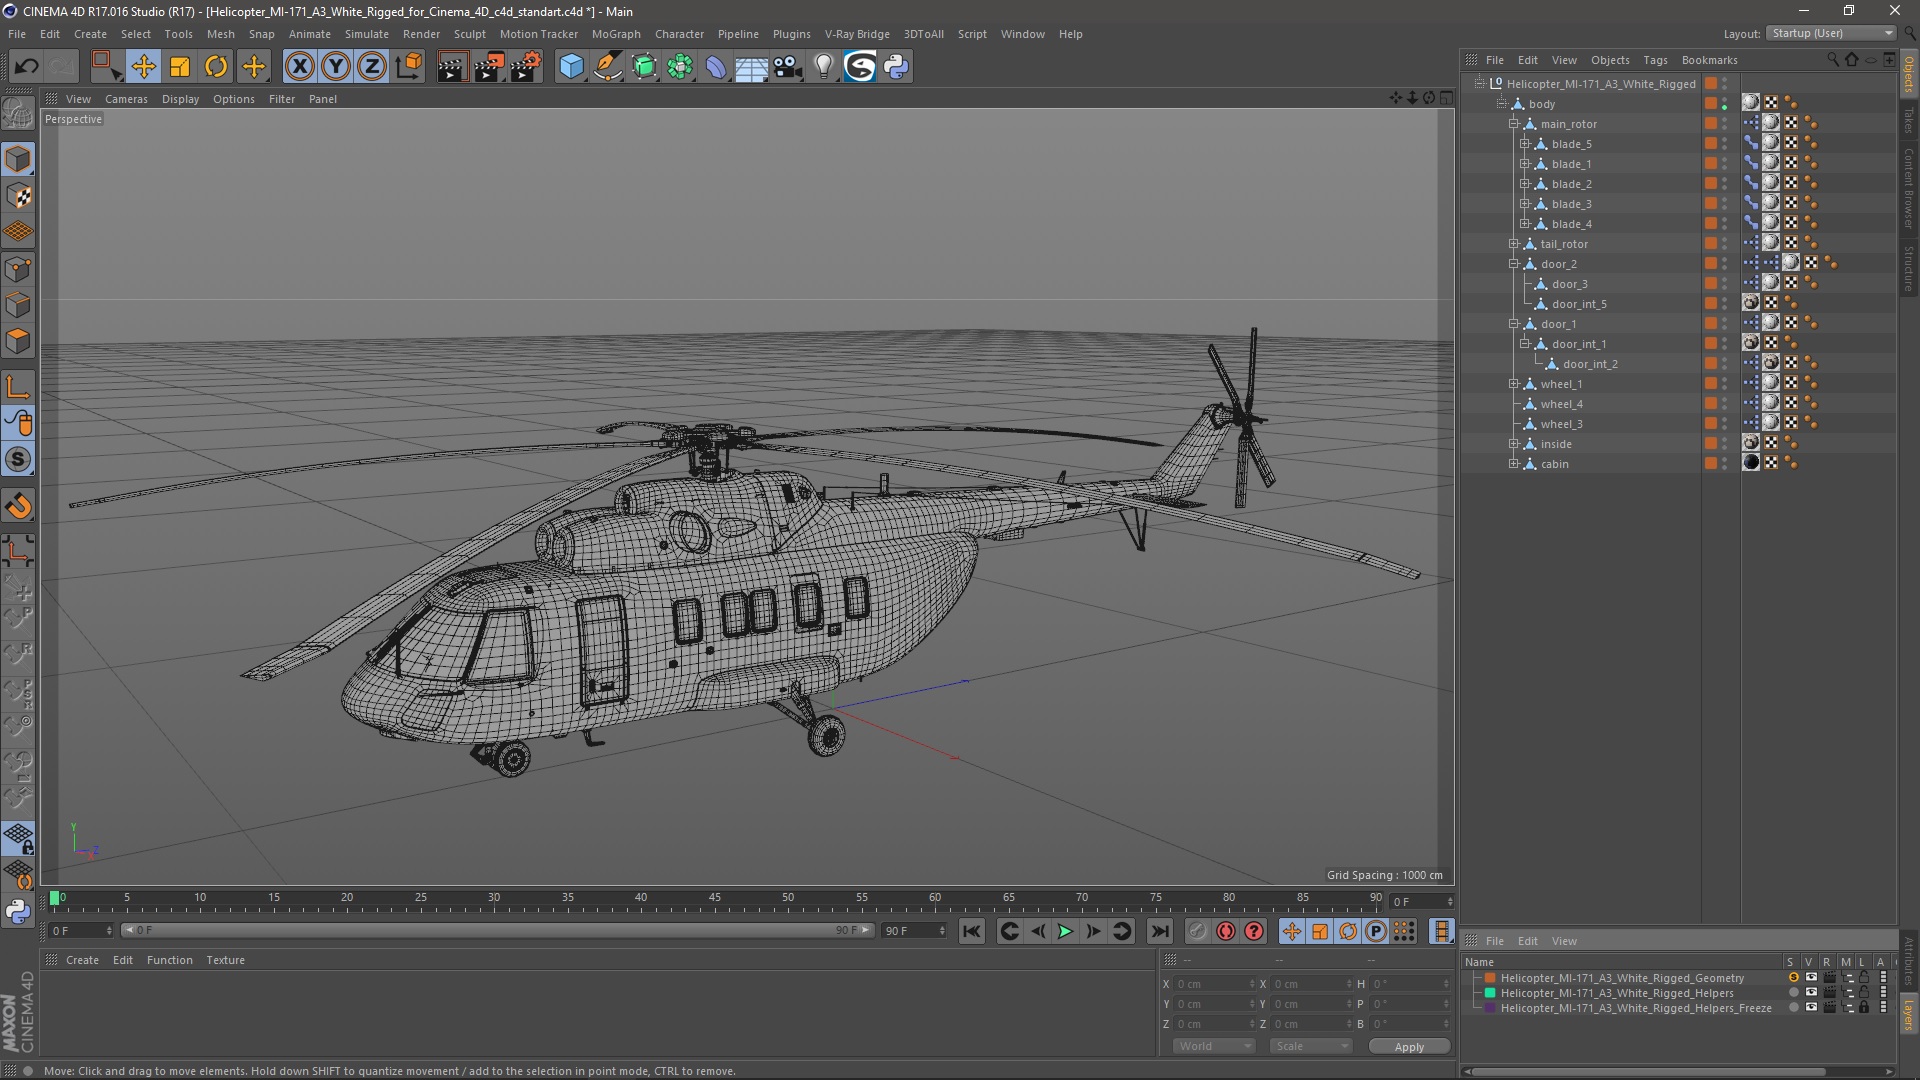The image size is (1920, 1080).
Task: Click frame 45 on timeline ruler
Action: tap(714, 898)
